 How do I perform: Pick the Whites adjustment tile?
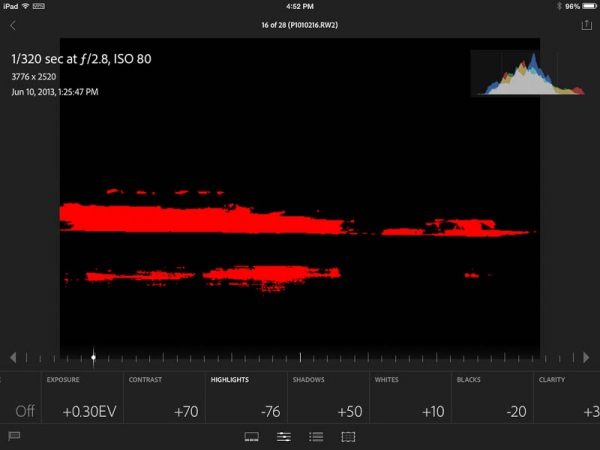410,398
